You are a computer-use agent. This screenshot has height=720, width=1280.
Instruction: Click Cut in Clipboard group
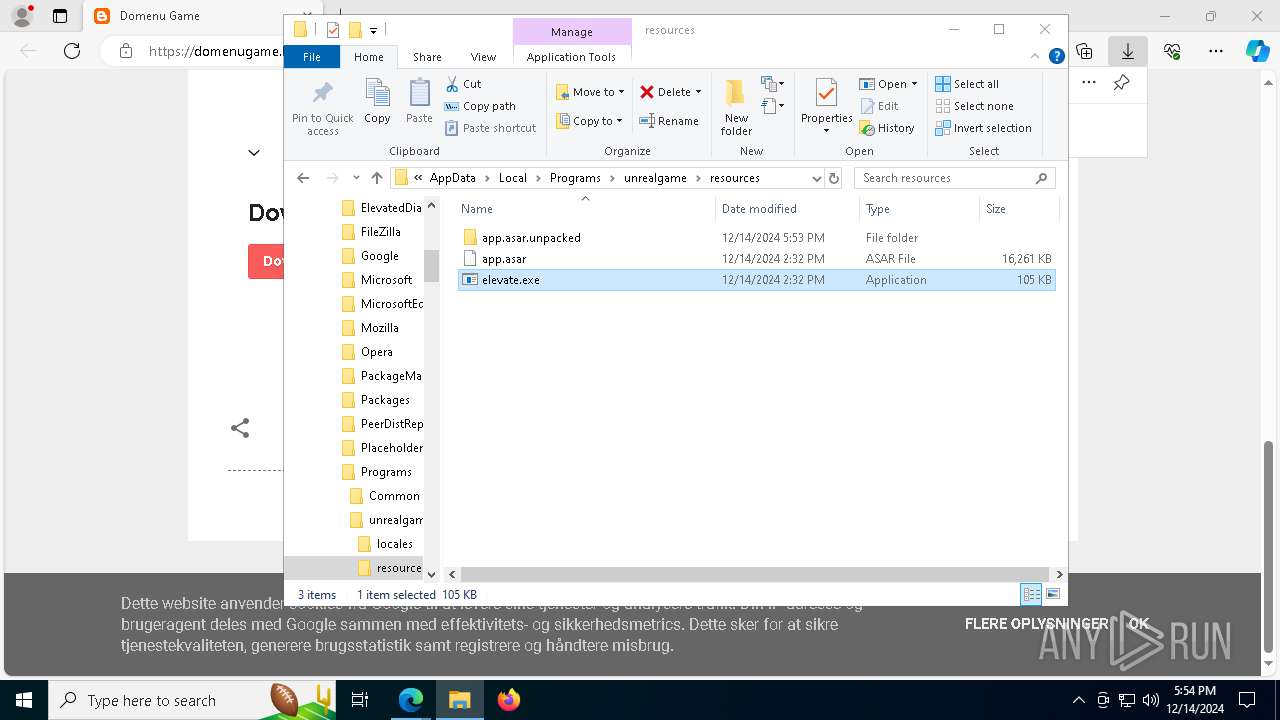463,84
